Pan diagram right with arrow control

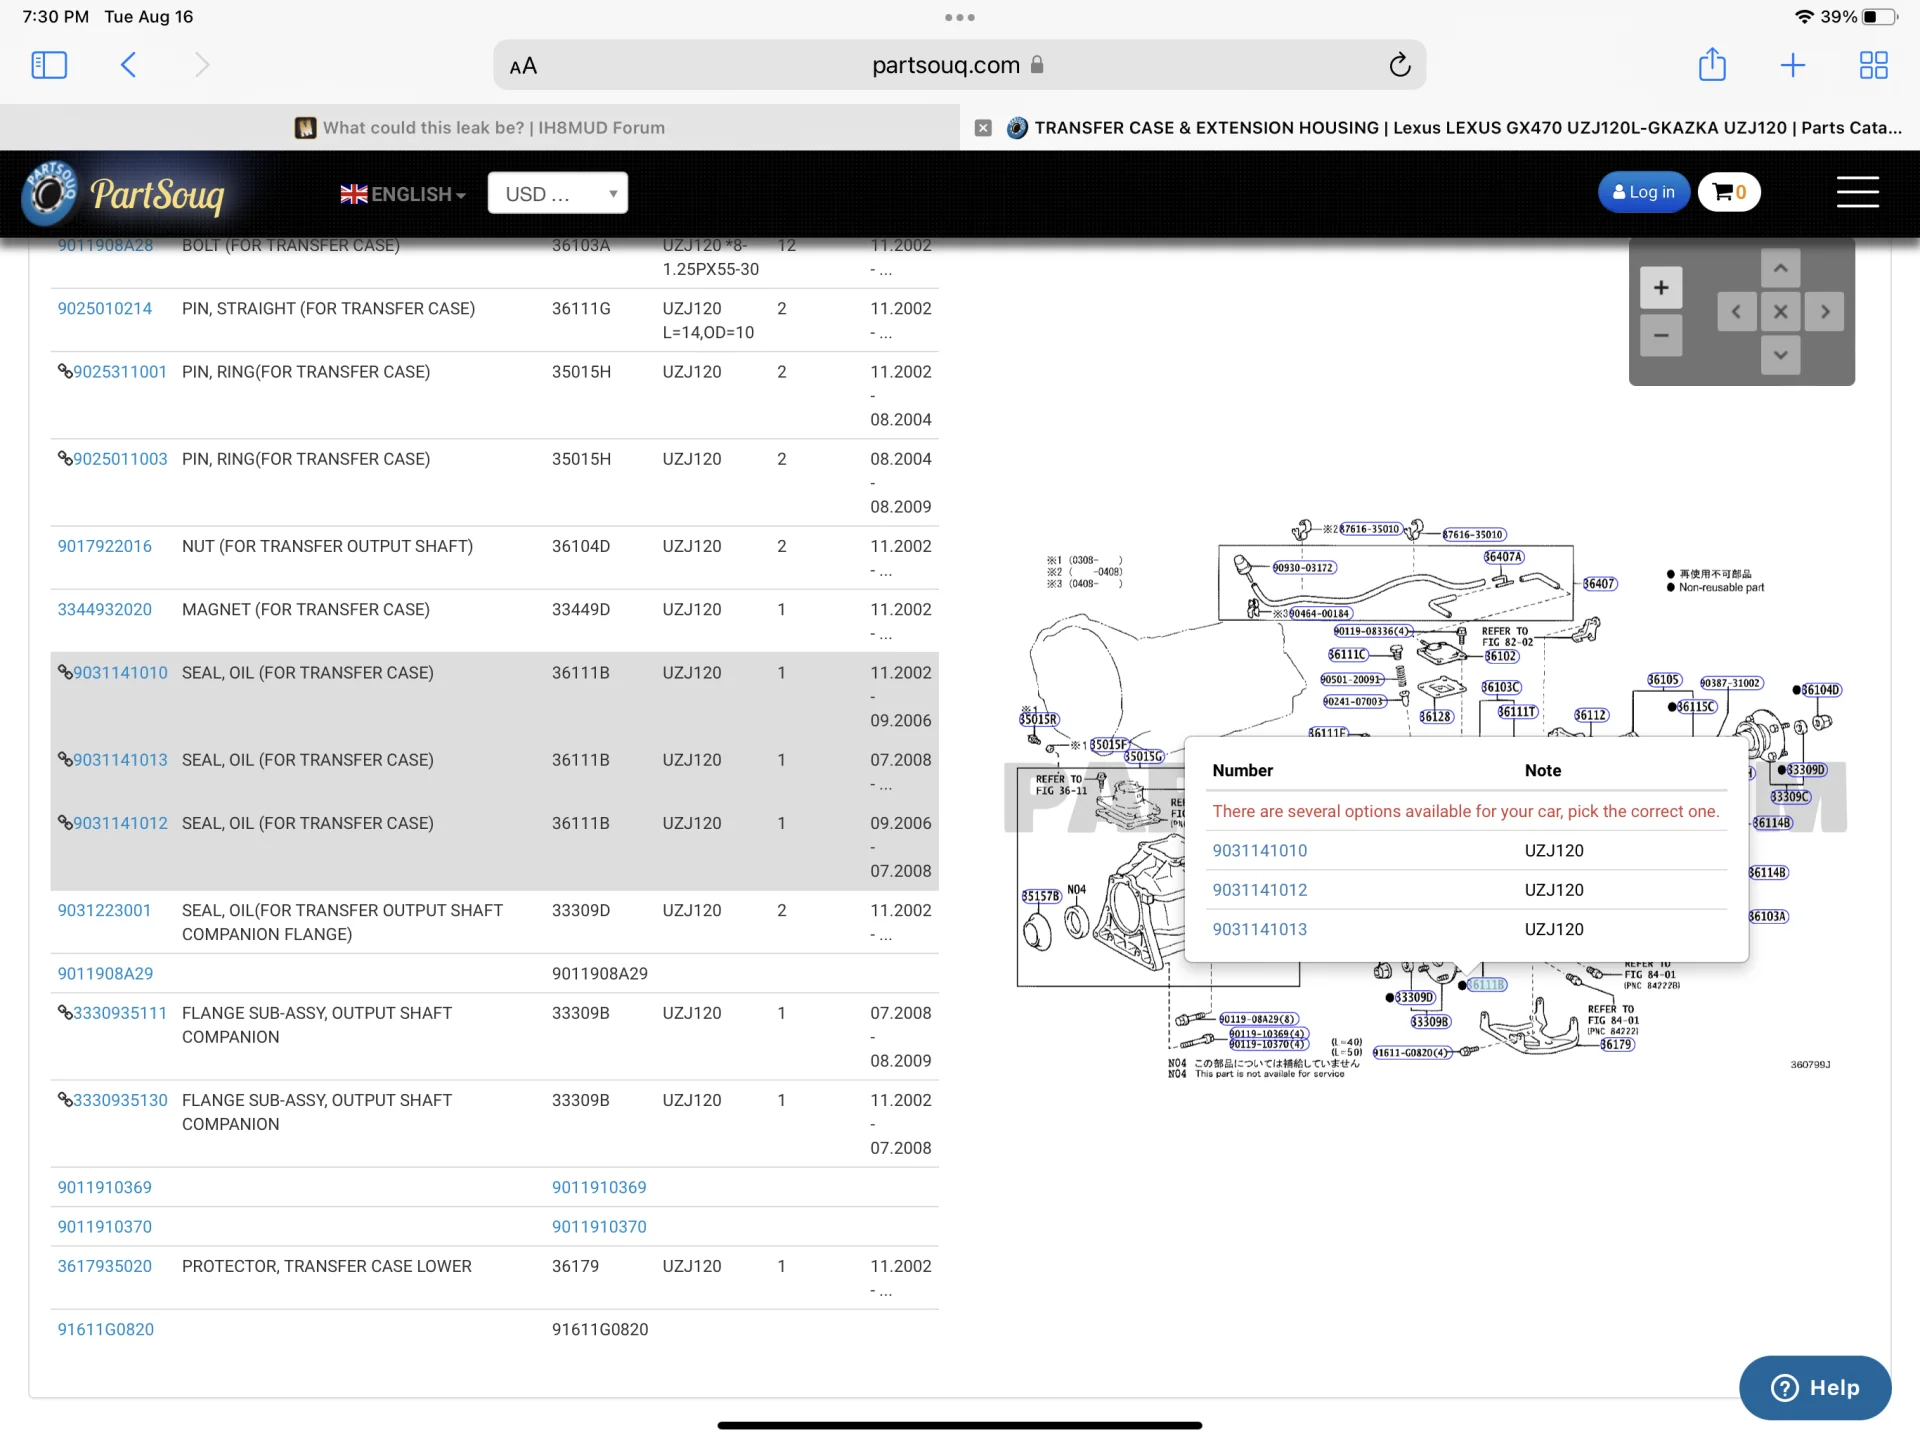coord(1825,312)
